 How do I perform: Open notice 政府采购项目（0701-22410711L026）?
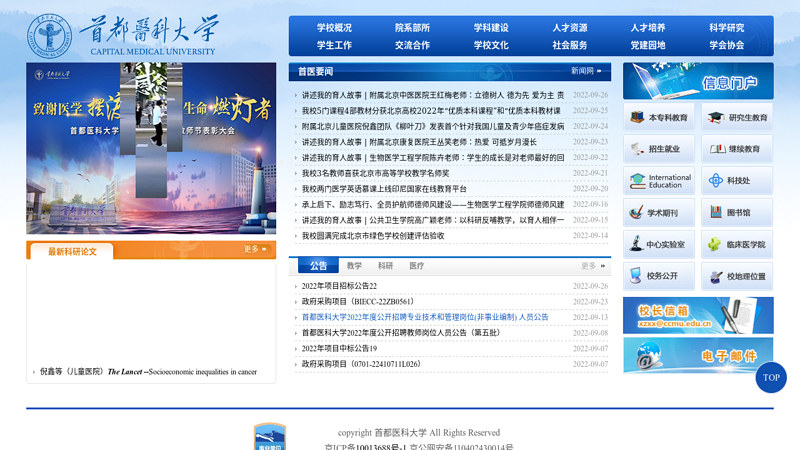point(361,364)
